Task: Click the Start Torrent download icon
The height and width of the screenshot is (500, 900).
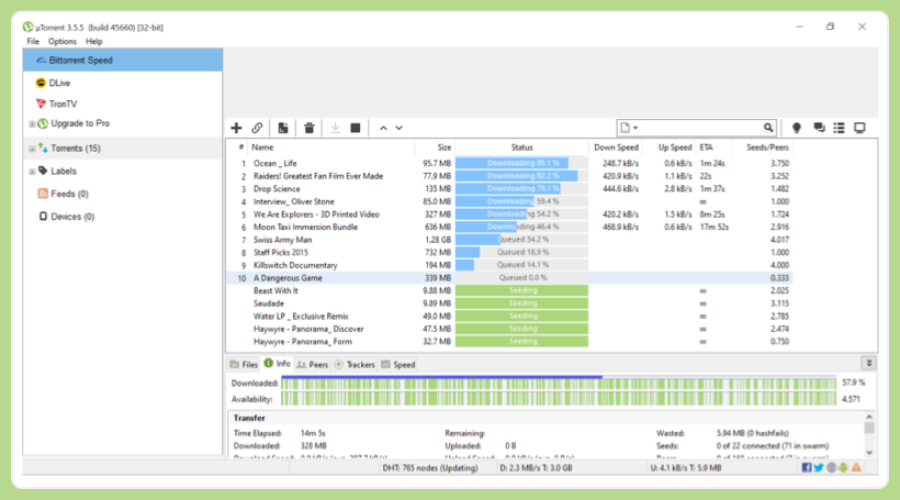Action: (335, 127)
